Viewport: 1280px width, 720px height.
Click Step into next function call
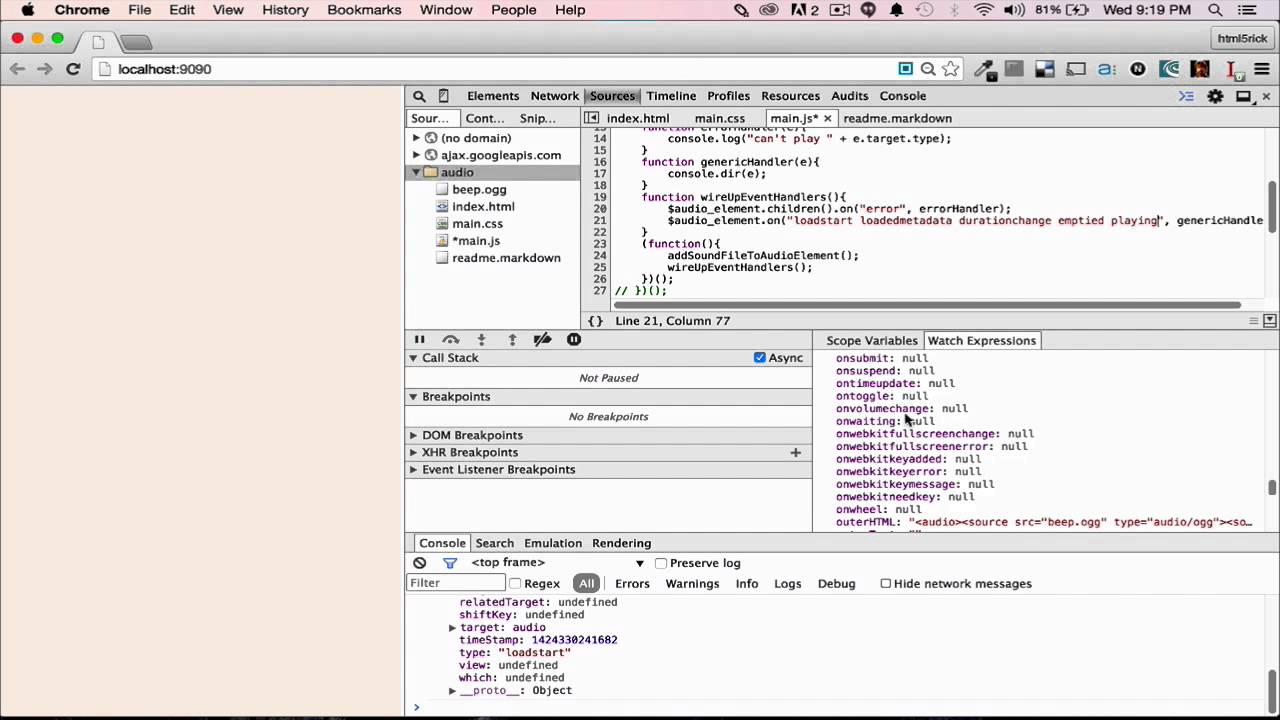481,340
